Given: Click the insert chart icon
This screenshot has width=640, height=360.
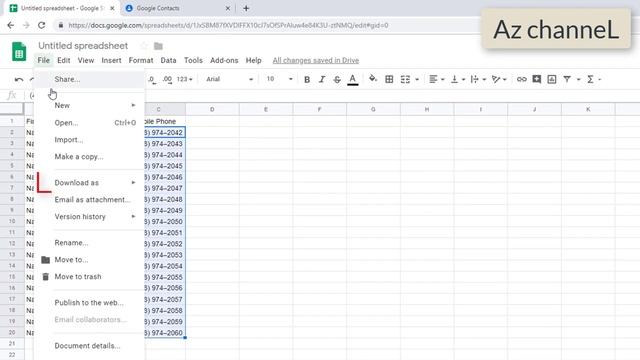Looking at the screenshot, I should point(551,79).
